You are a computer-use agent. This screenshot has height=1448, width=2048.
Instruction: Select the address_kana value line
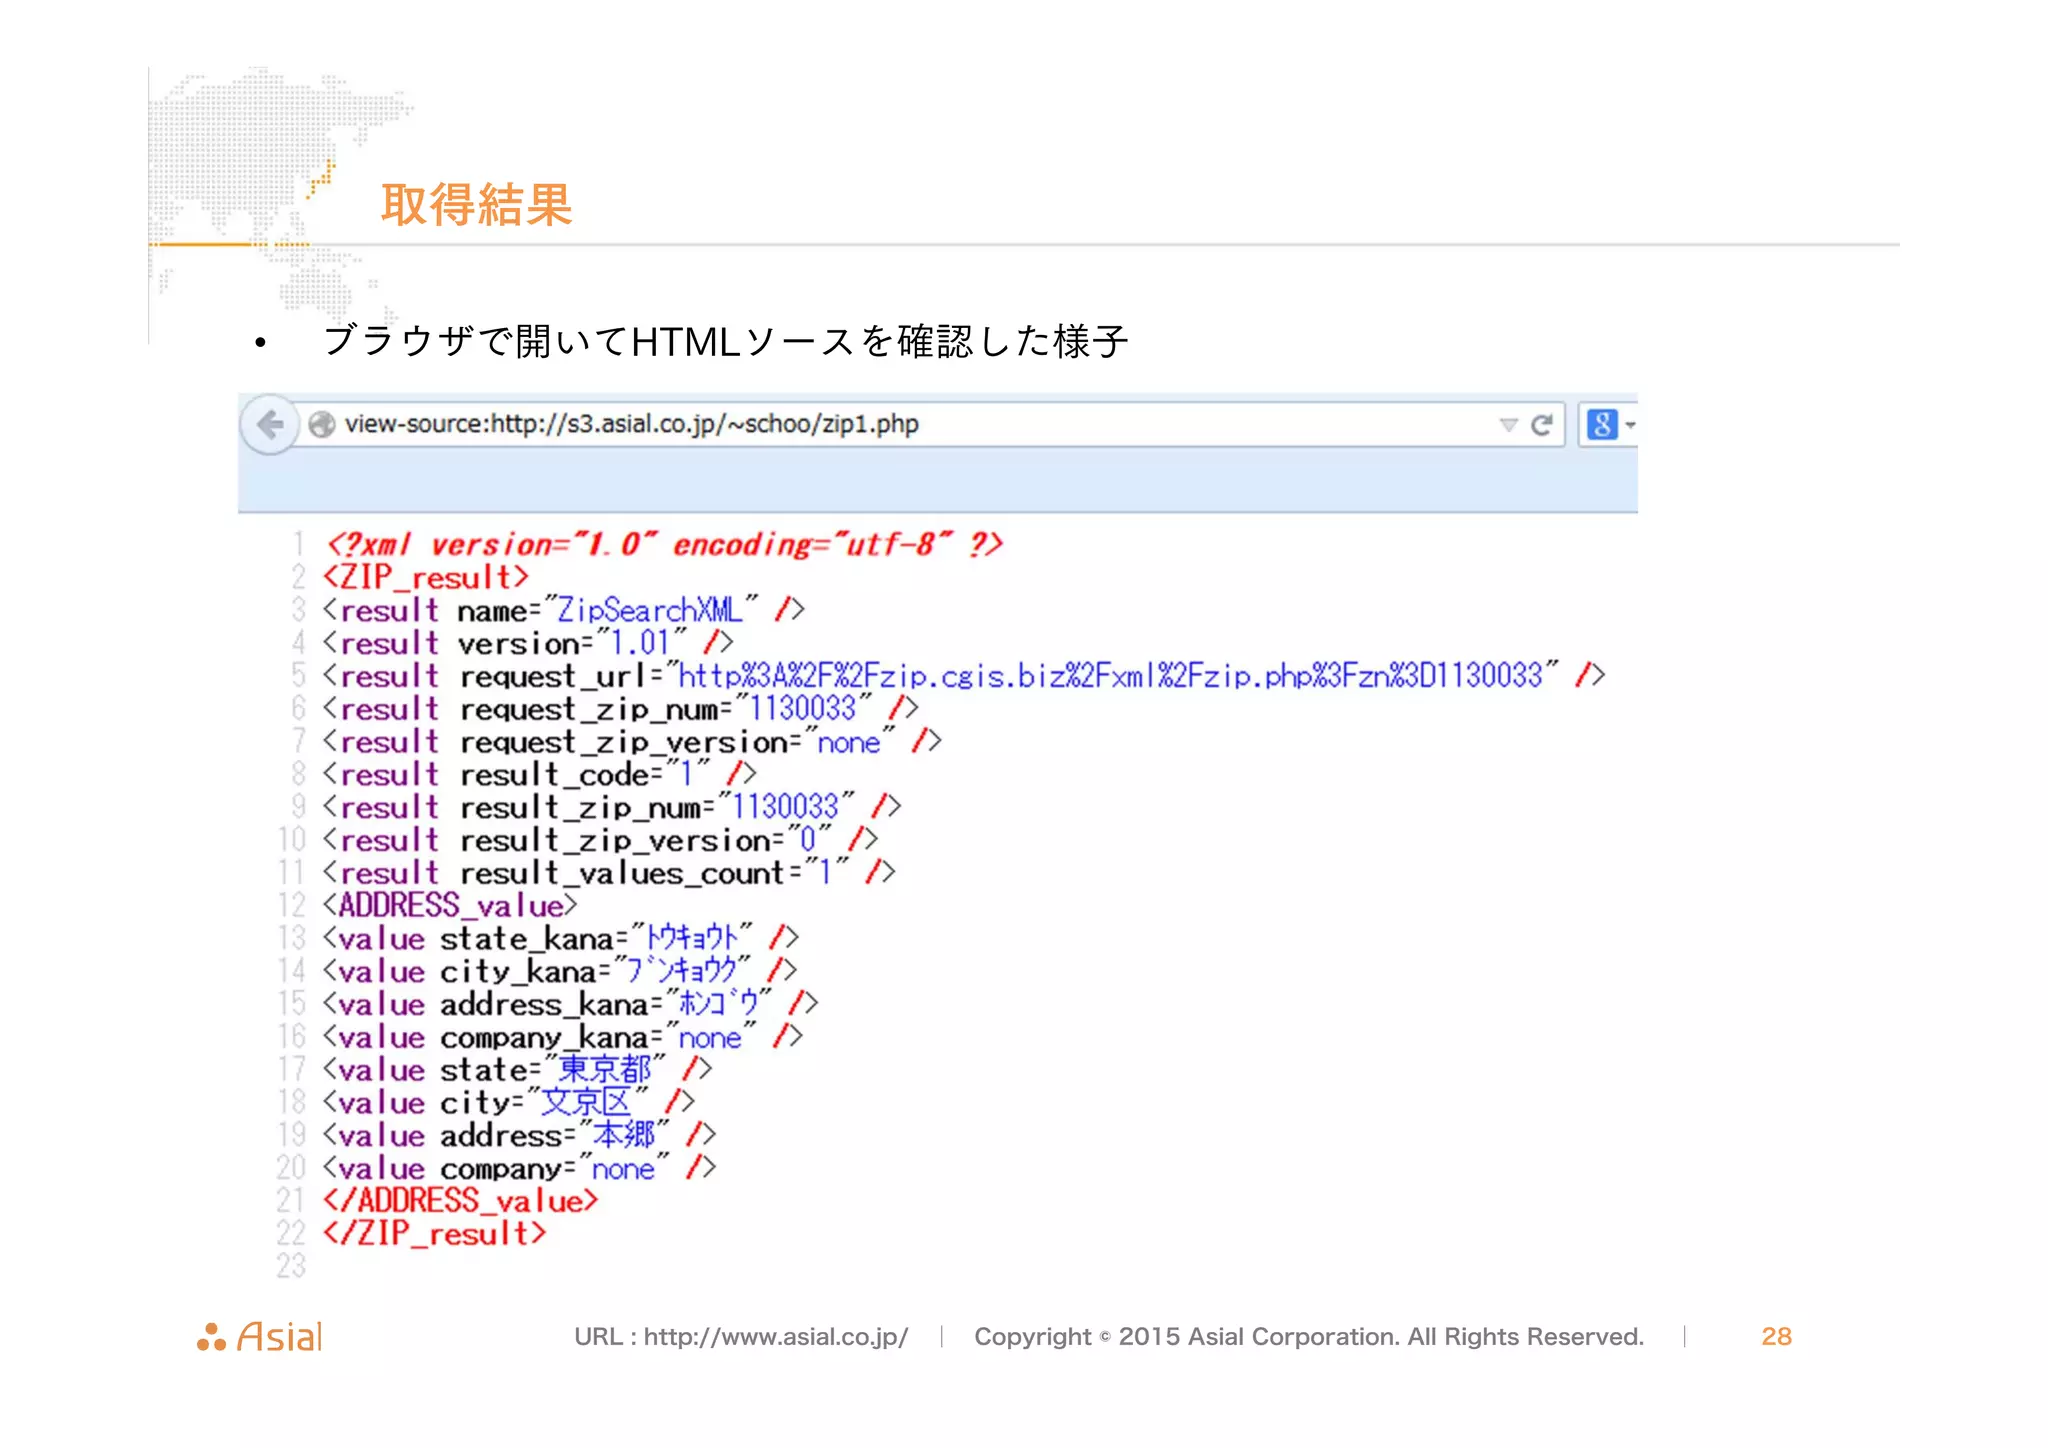(x=571, y=1004)
